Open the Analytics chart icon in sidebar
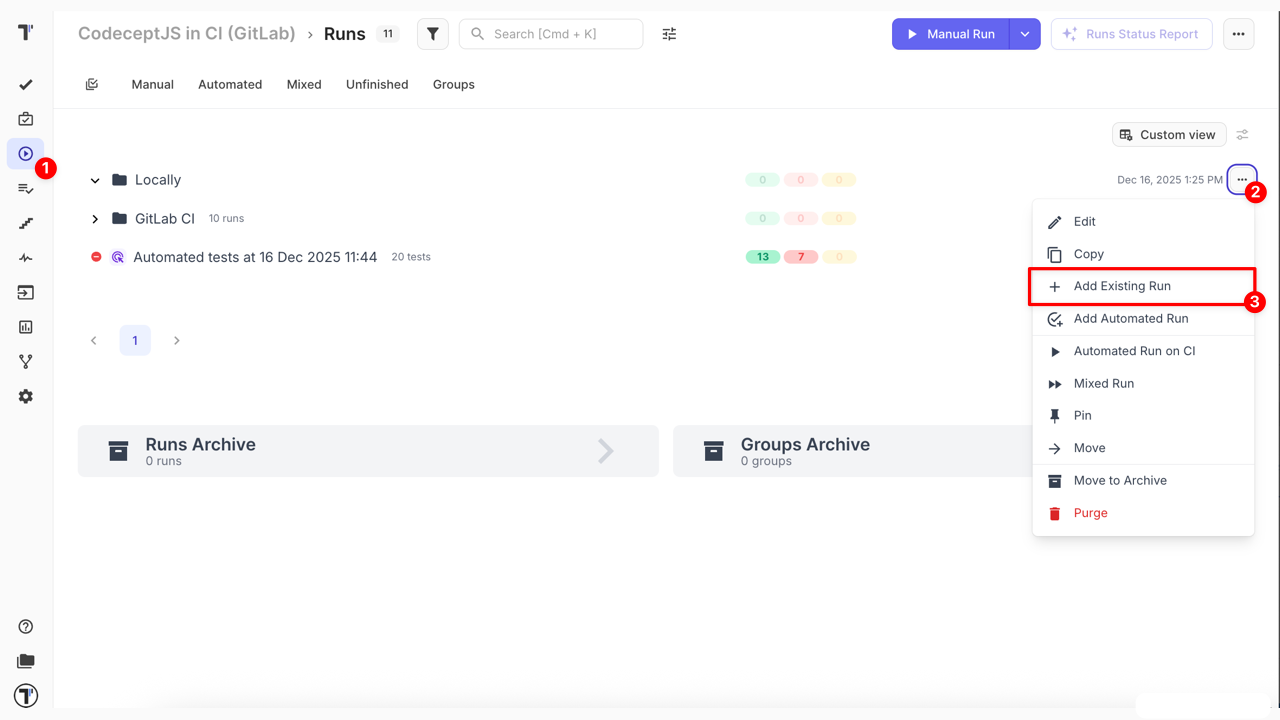Image resolution: width=1280 pixels, height=720 pixels. click(x=26, y=327)
